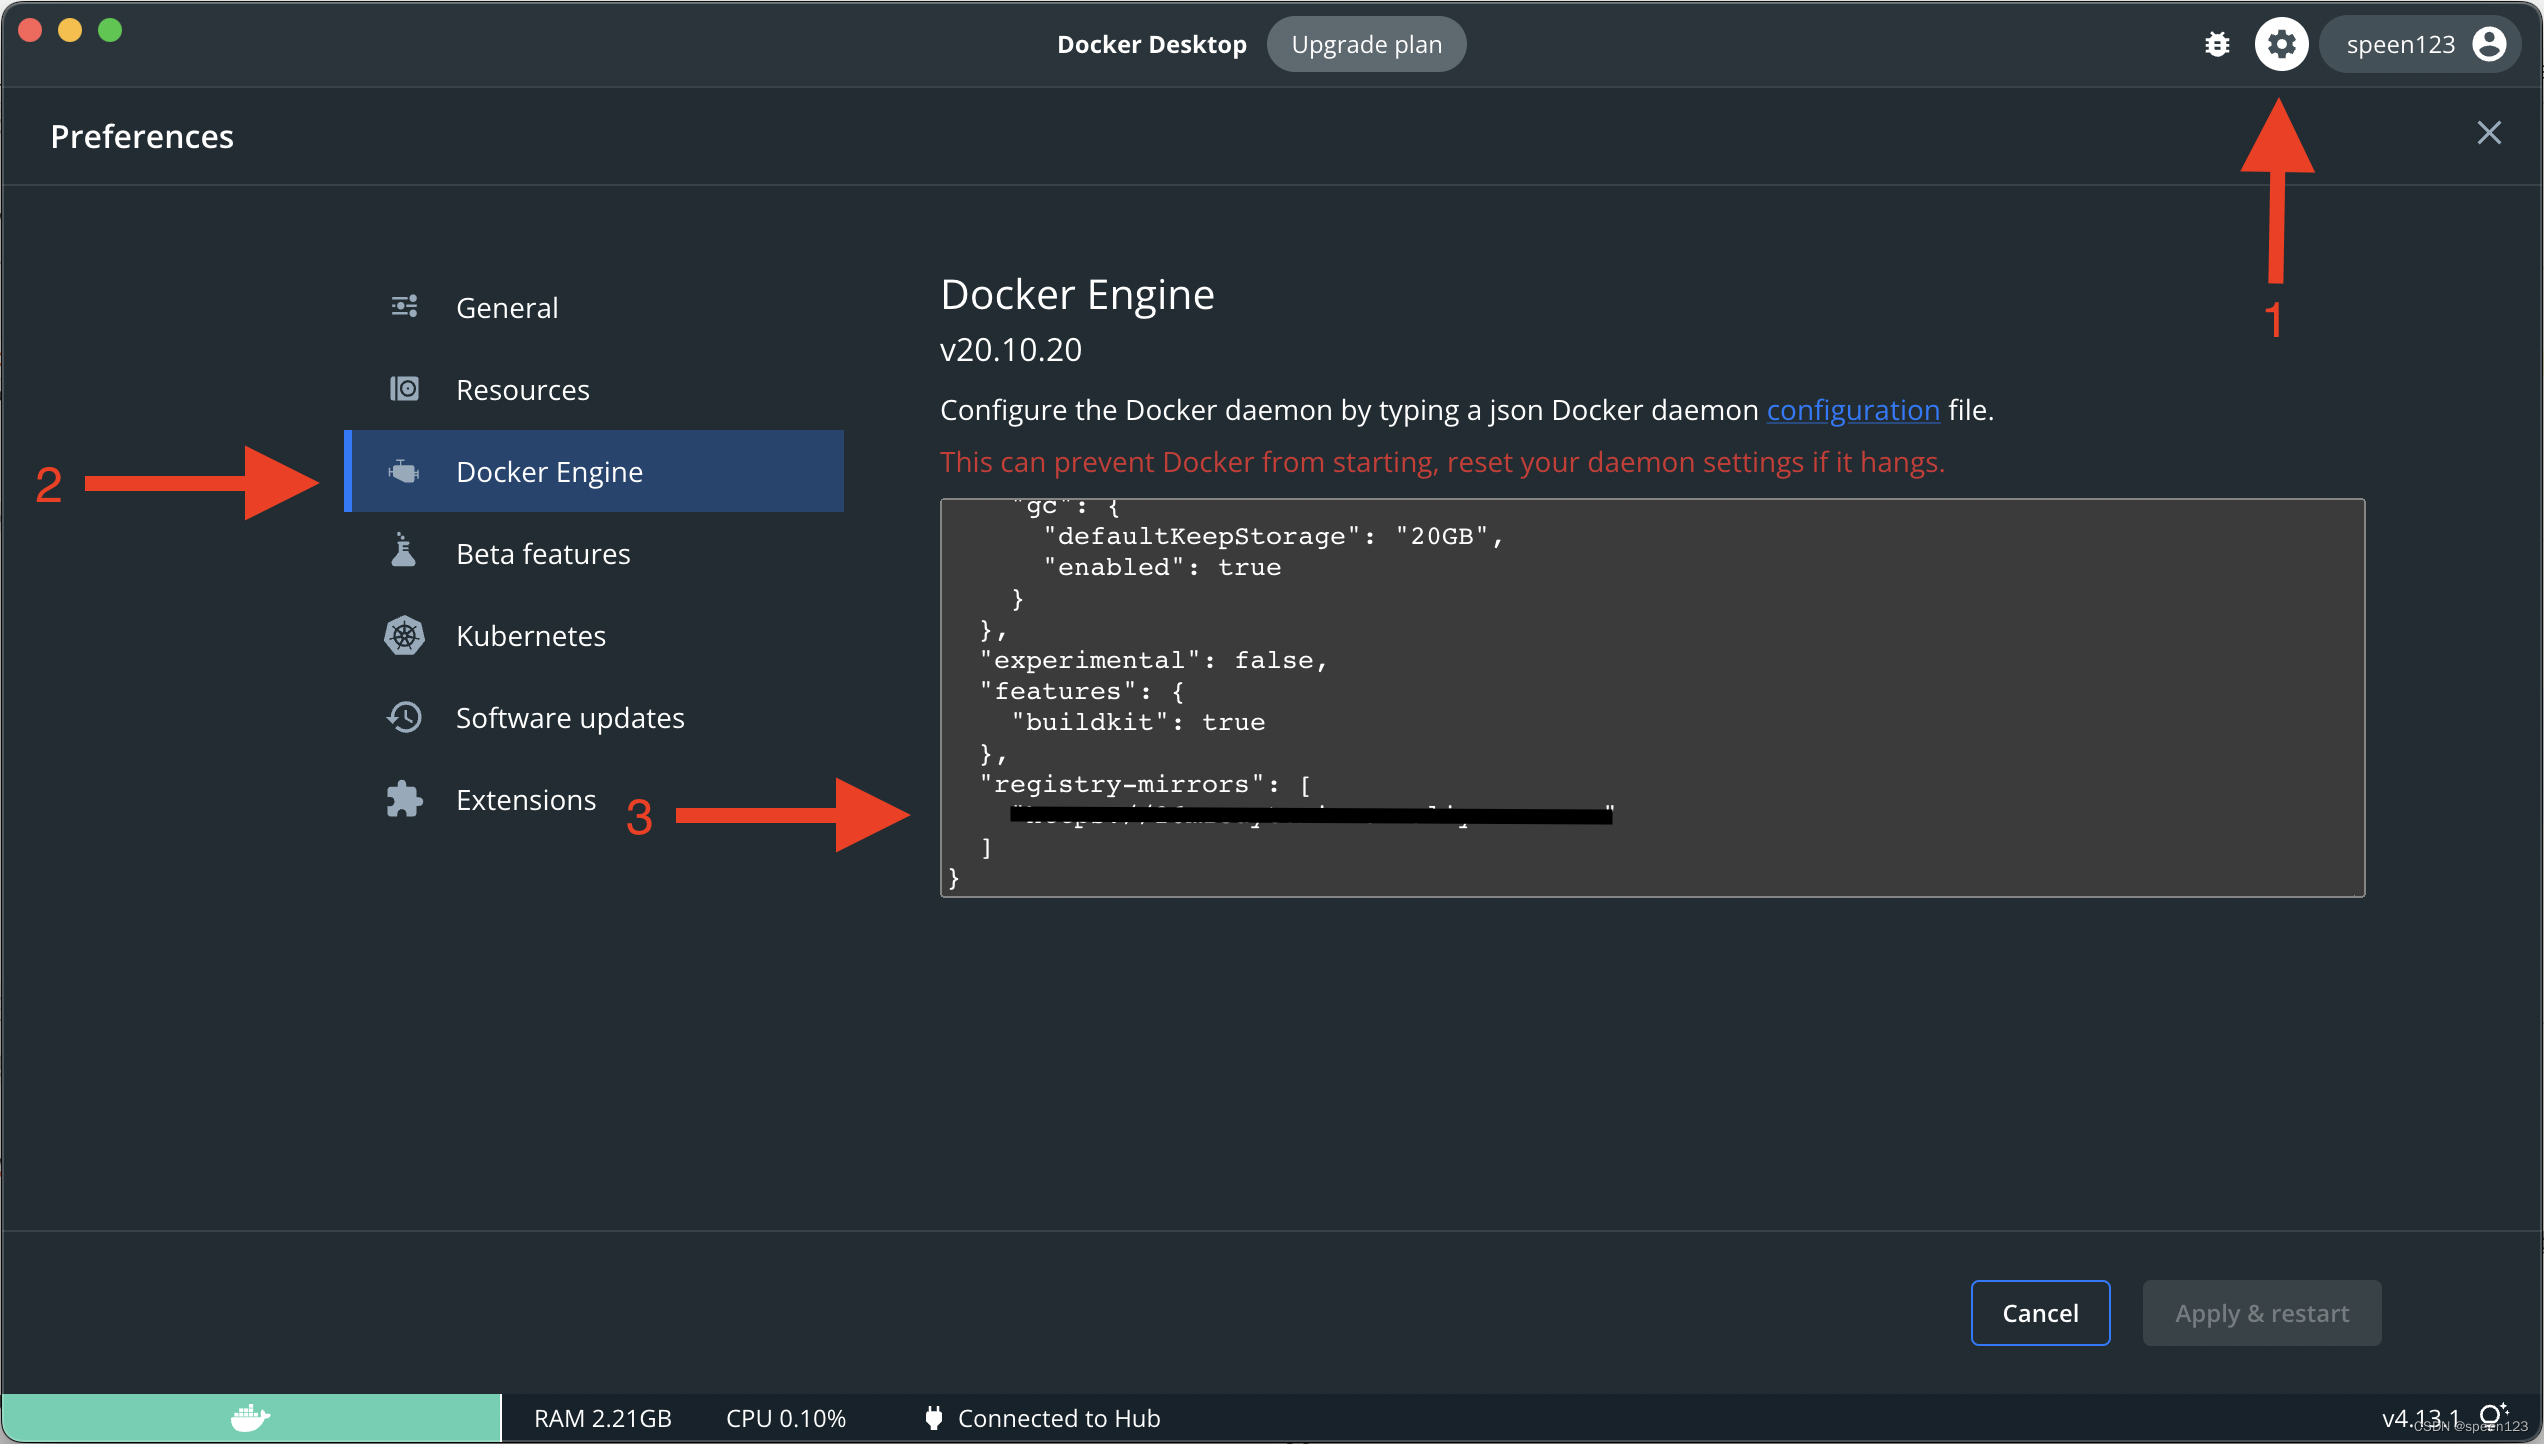Open the Resources preferences section
This screenshot has width=2544, height=1444.
click(x=594, y=389)
